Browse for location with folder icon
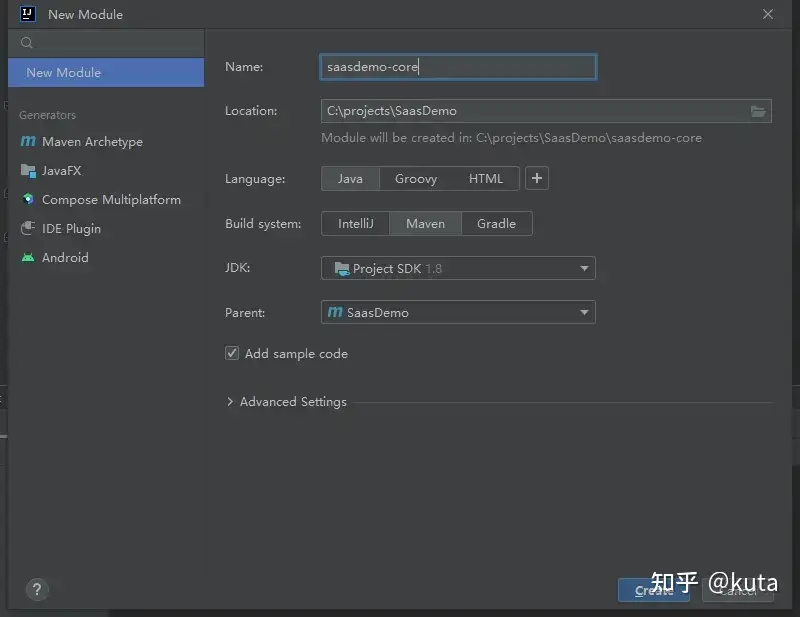 pos(758,111)
